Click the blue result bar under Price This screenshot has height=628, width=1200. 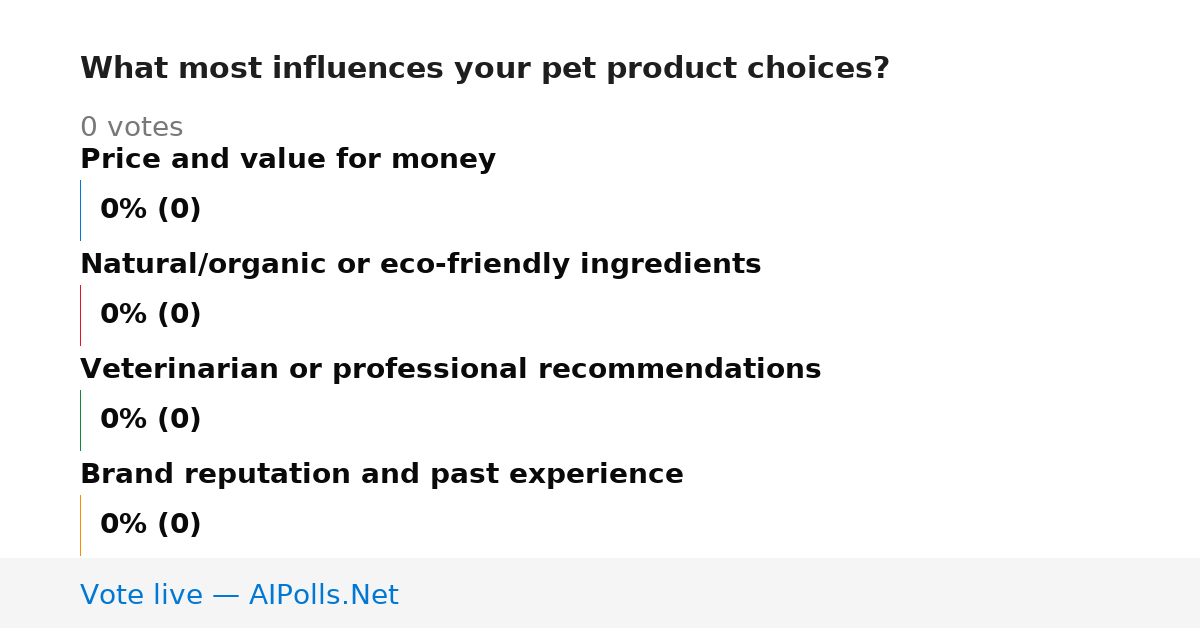click(x=80, y=210)
